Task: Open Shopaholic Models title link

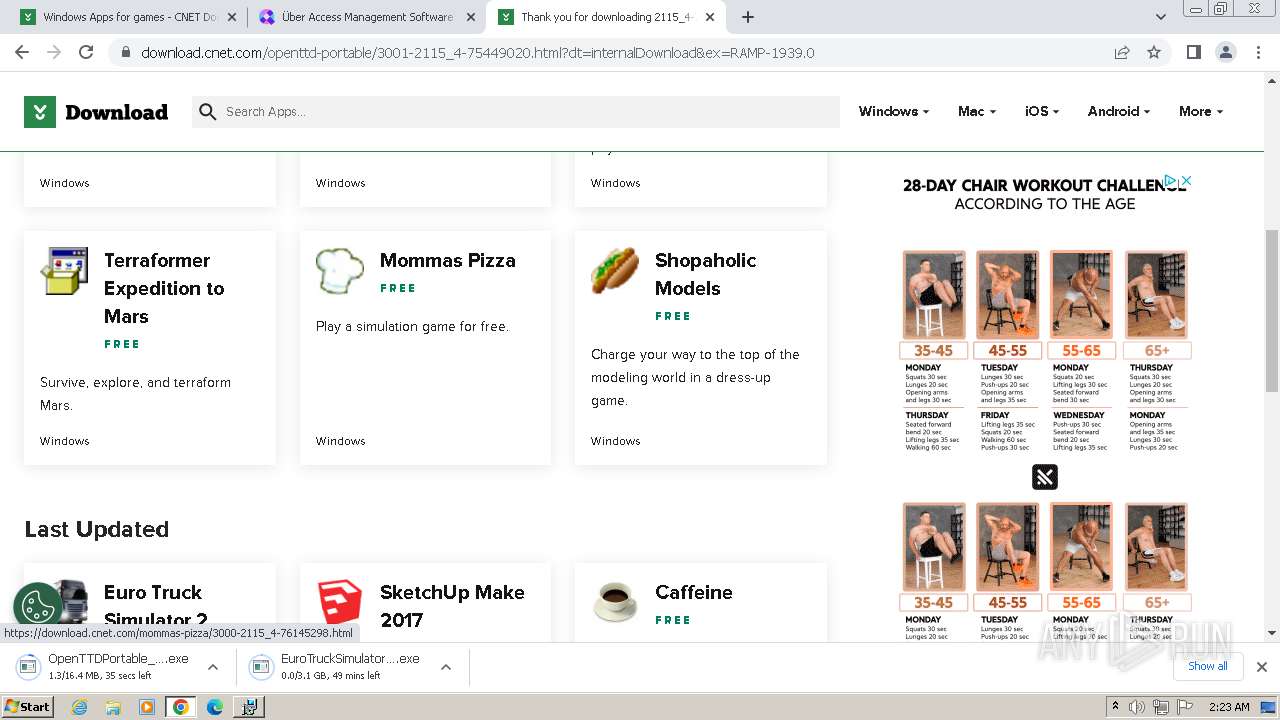Action: coord(706,274)
